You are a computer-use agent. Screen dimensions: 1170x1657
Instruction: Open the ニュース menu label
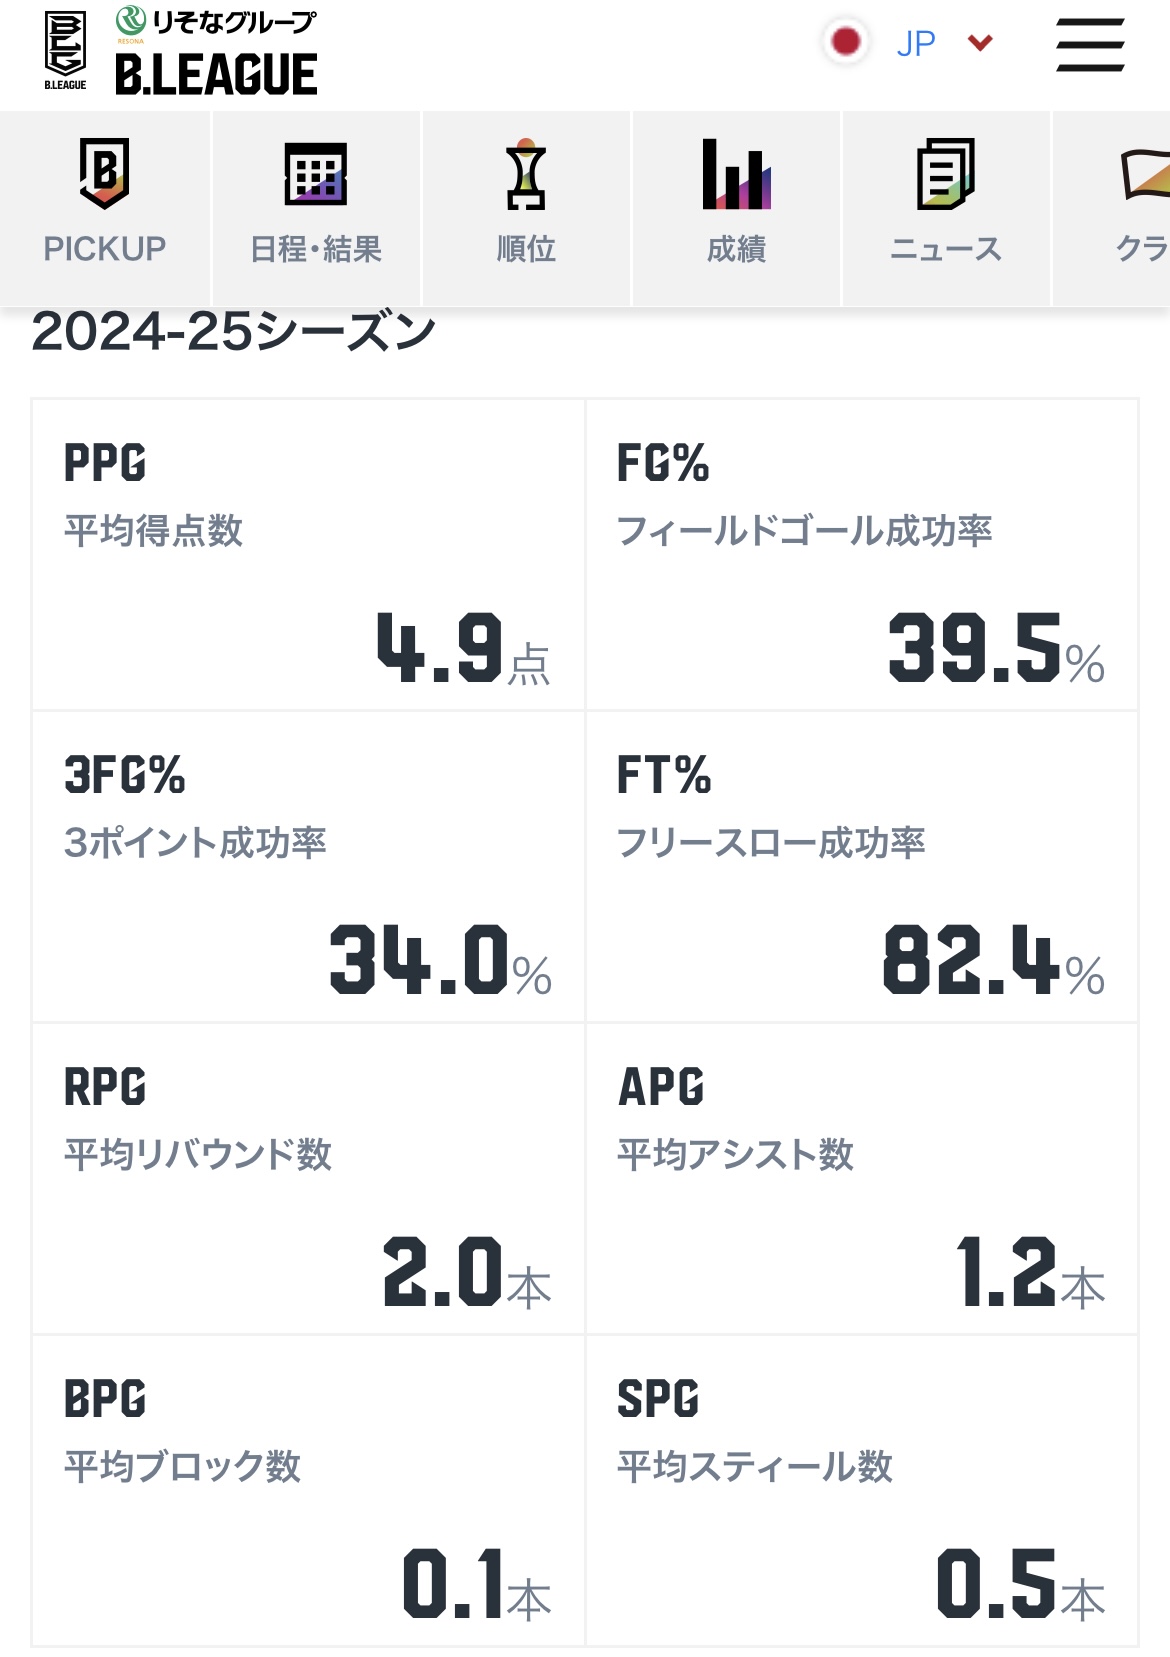click(946, 249)
